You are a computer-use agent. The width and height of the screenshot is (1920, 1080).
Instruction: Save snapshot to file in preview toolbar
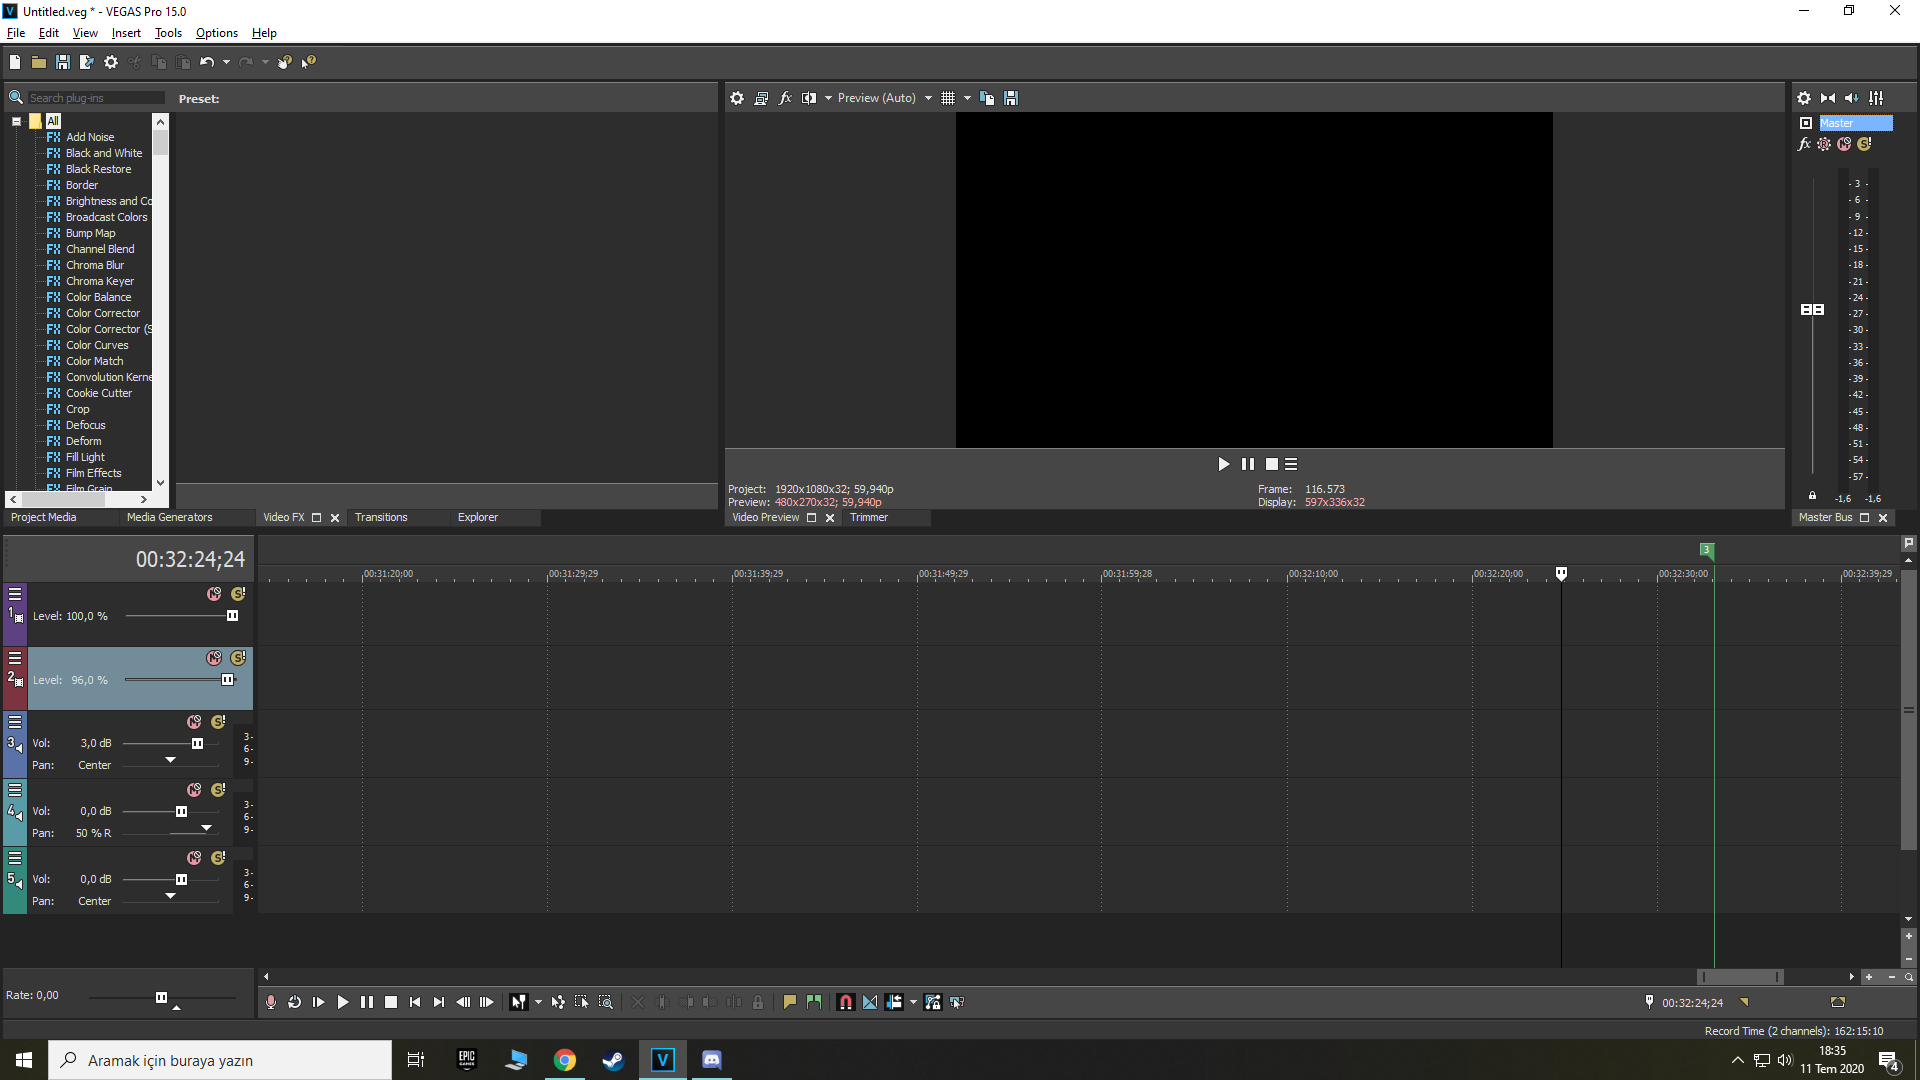[1011, 98]
